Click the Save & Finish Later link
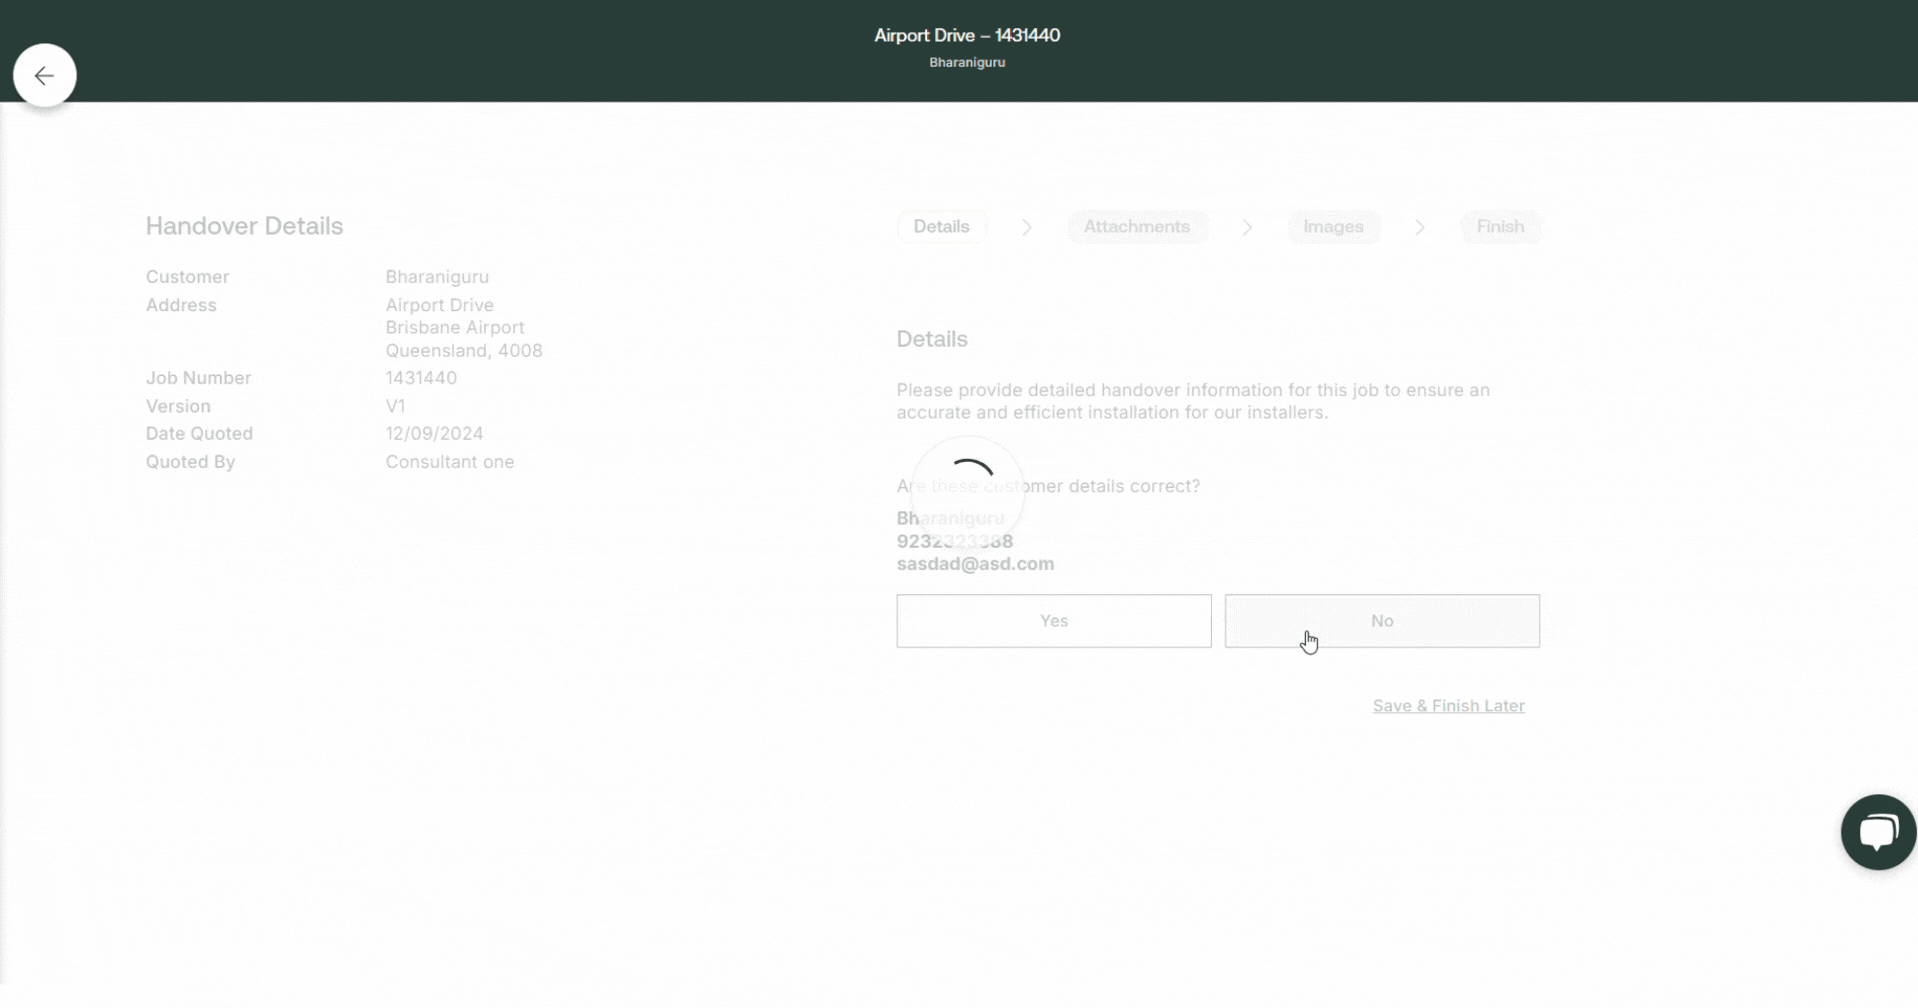This screenshot has width=1918, height=1008. [x=1448, y=706]
